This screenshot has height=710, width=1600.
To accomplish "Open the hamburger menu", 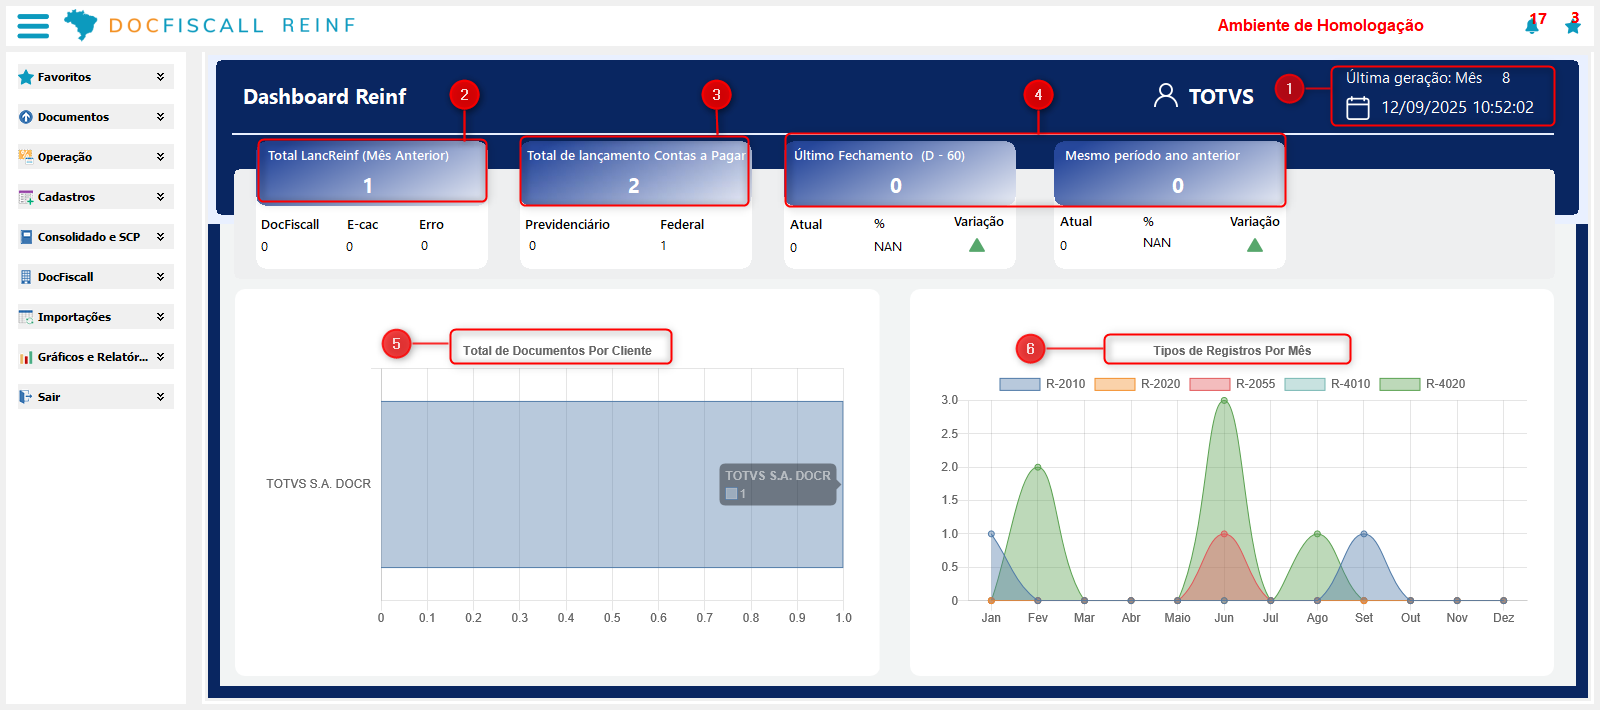I will point(33,26).
